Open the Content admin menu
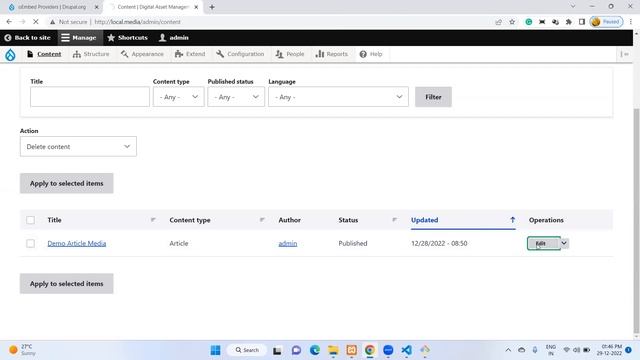Viewport: 640px width, 360px height. point(44,54)
